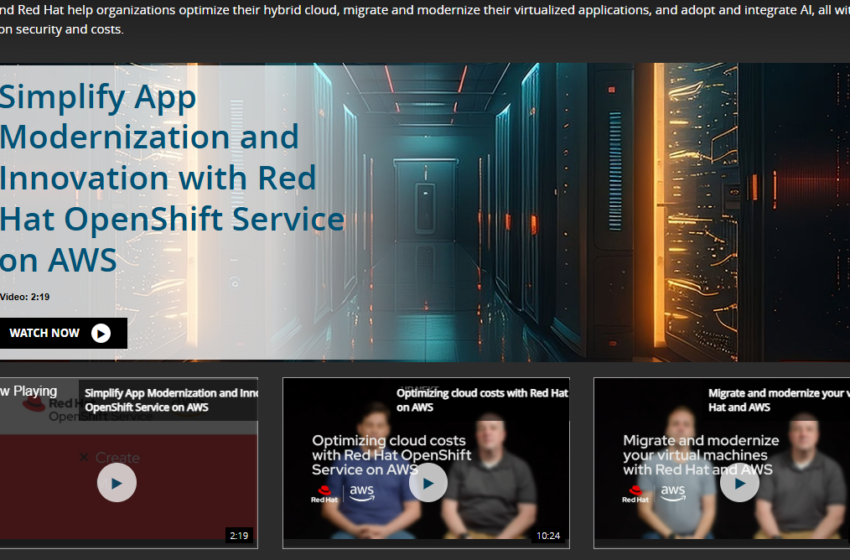Click the AWS logo in Optimizing video thumbnail
This screenshot has height=560, width=850.
click(362, 493)
